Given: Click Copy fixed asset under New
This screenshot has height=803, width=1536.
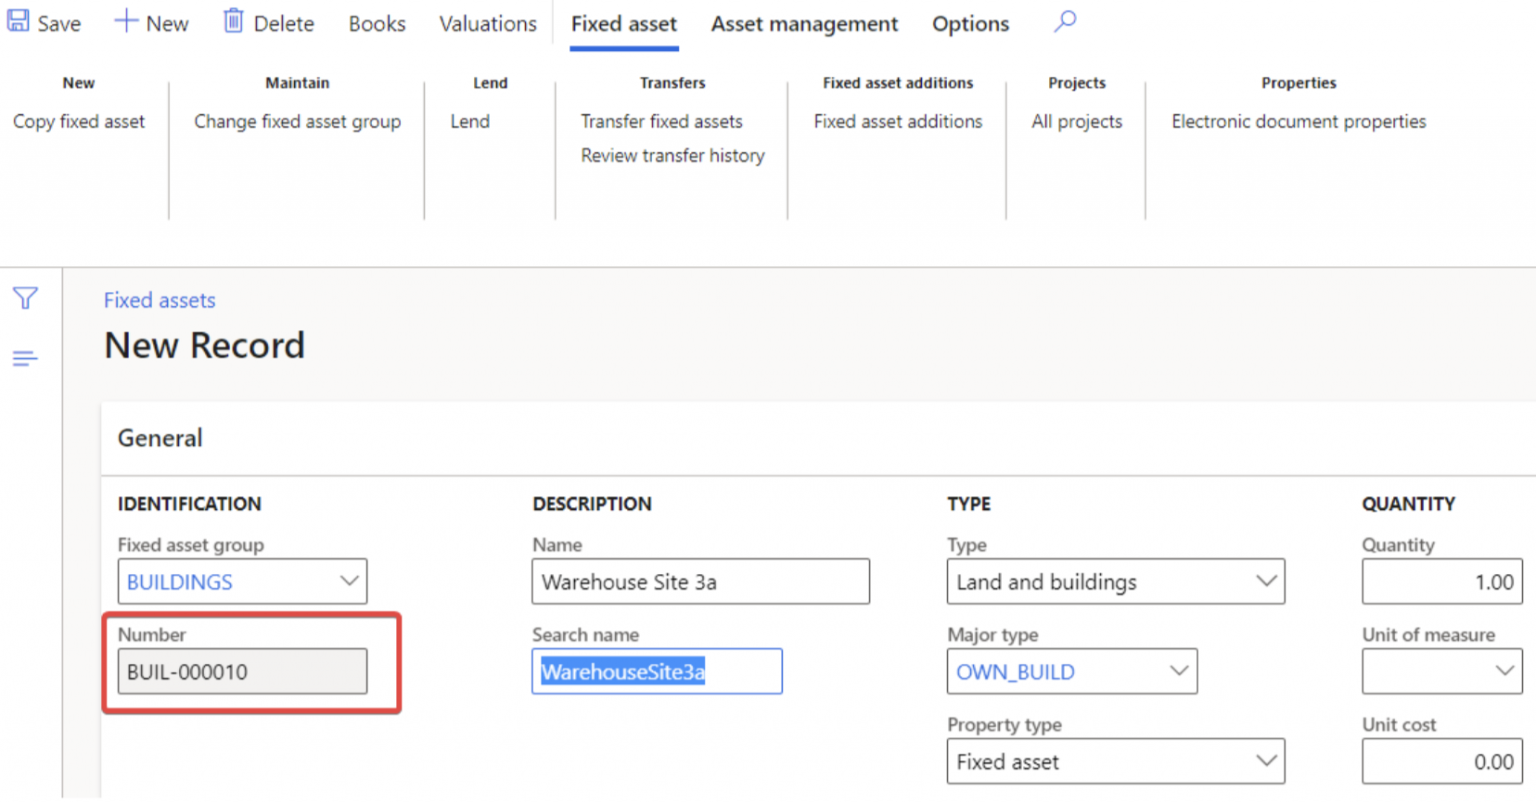Looking at the screenshot, I should point(80,121).
